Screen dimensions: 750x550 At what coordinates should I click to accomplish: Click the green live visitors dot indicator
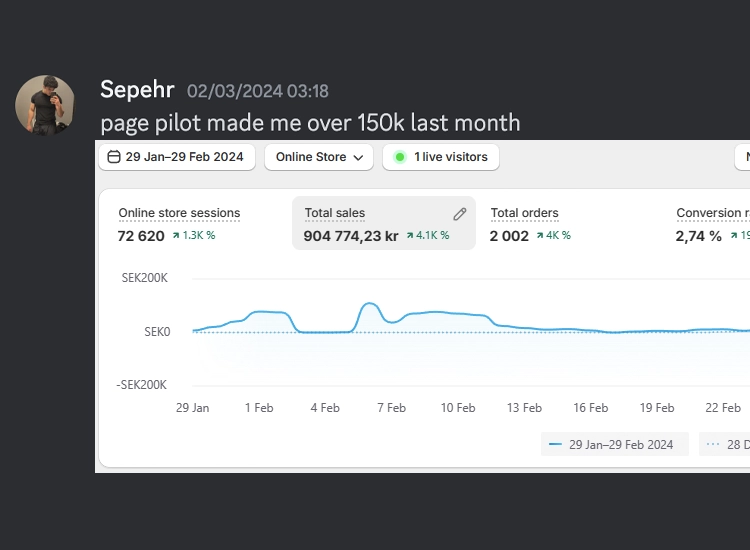coord(400,157)
